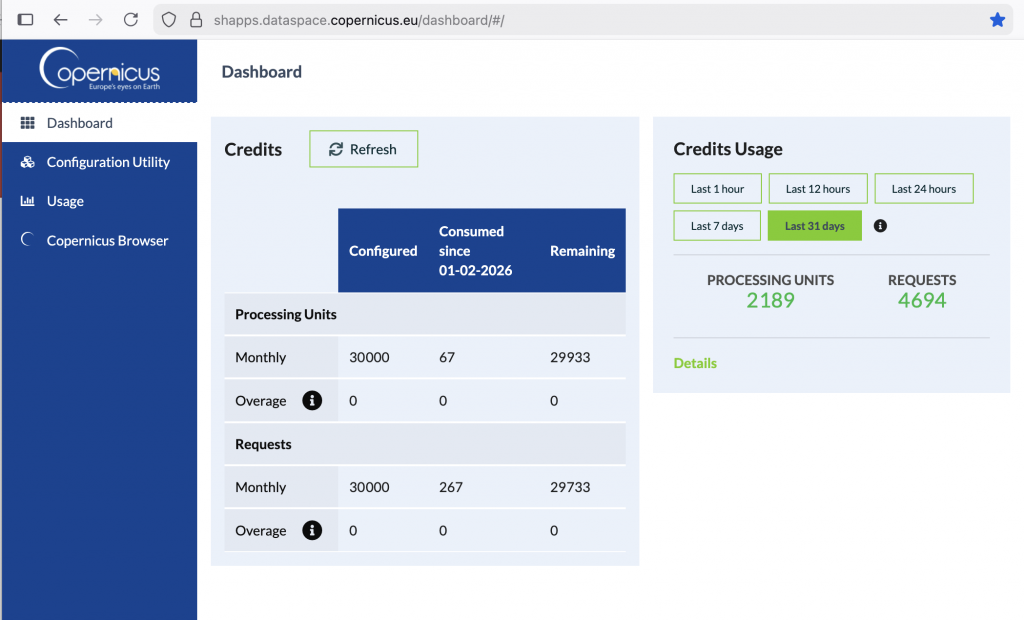Reload the page in browser toolbar

(x=131, y=20)
